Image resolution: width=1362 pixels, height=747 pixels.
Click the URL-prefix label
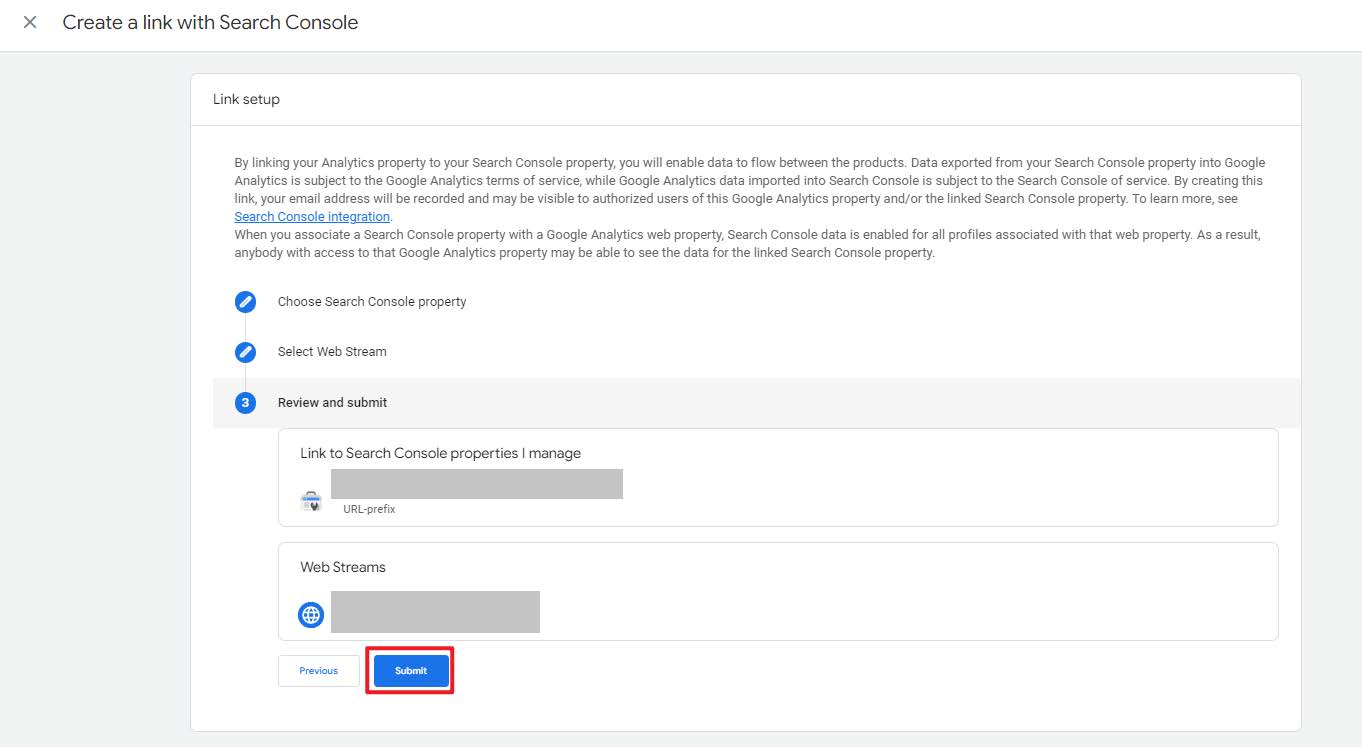coord(369,509)
